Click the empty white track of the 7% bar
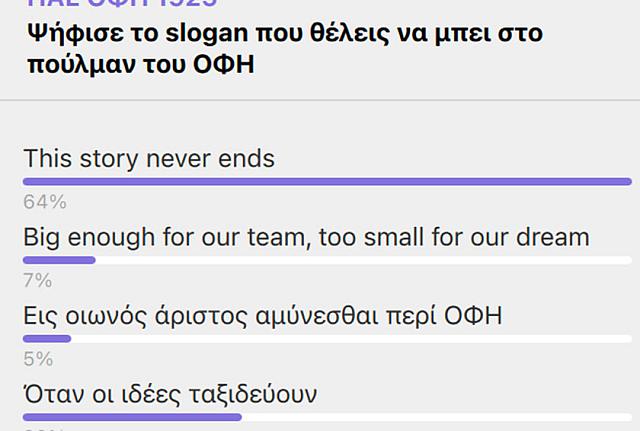The width and height of the screenshot is (640, 431). (360, 260)
